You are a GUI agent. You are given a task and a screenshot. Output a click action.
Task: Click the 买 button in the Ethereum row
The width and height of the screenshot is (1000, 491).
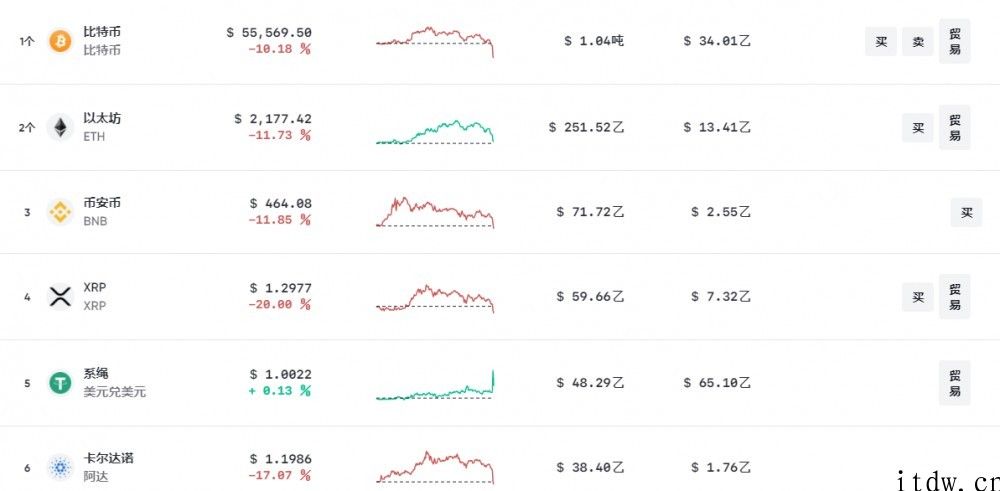click(x=918, y=128)
